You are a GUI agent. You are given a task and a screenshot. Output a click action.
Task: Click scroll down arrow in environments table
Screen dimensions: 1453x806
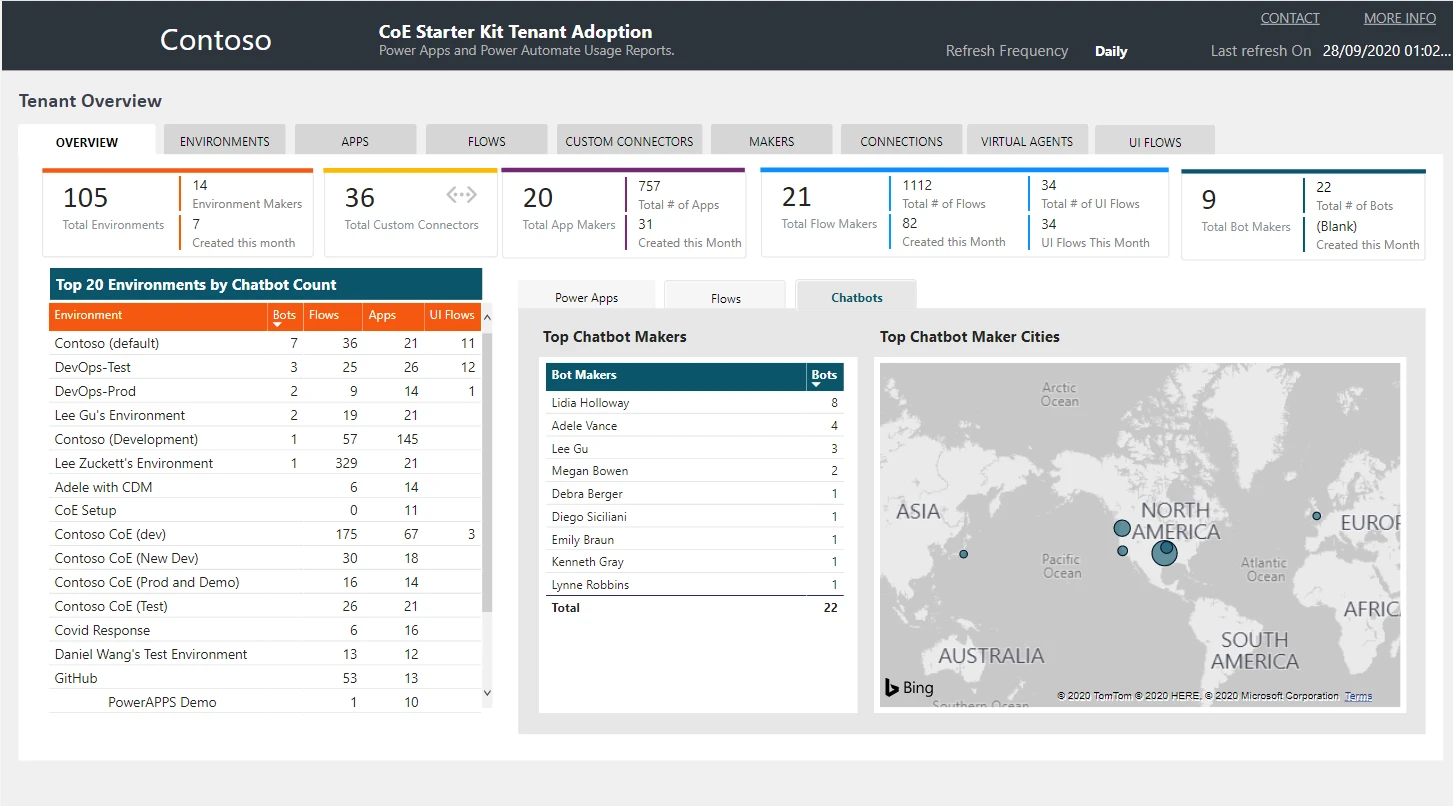[x=487, y=692]
